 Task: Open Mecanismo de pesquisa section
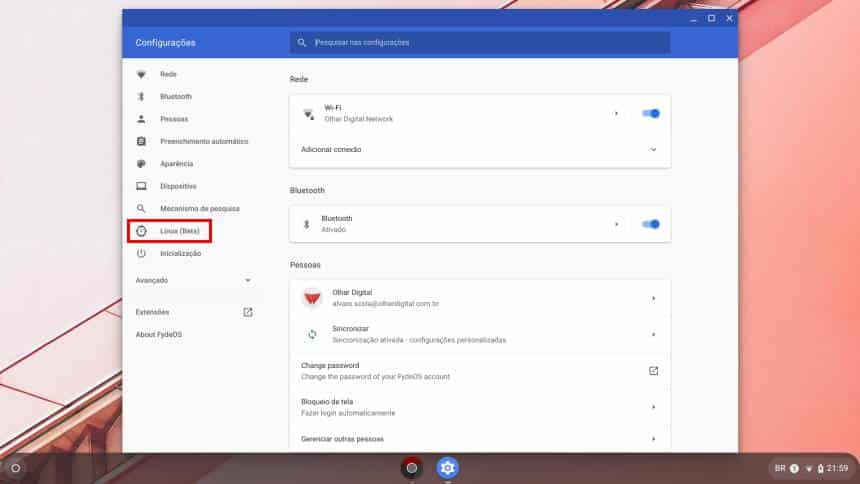point(200,209)
